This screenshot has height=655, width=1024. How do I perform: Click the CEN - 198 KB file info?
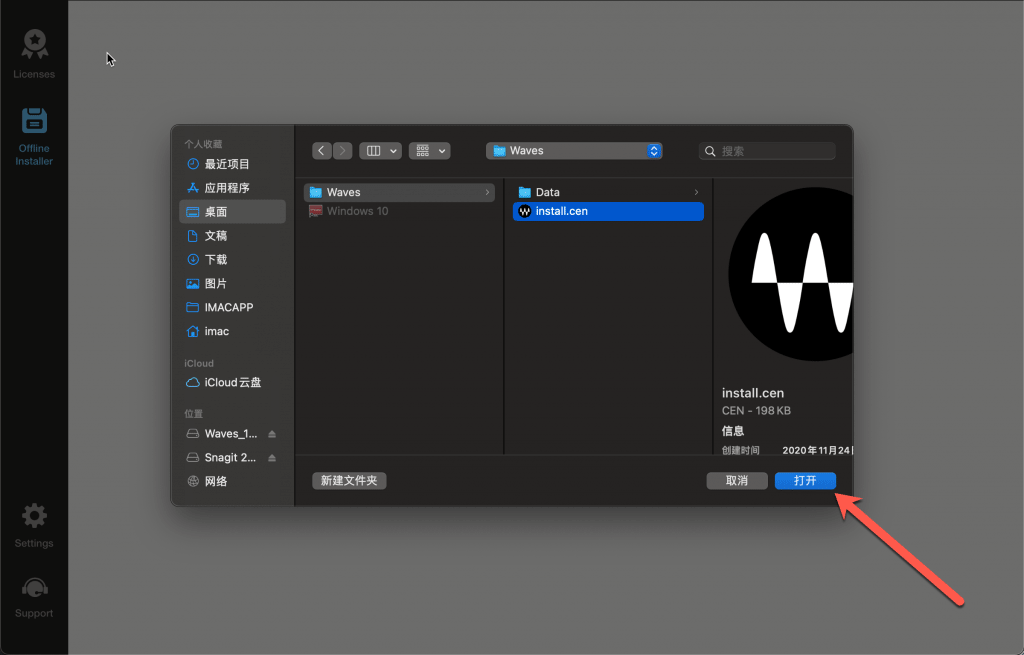[756, 411]
